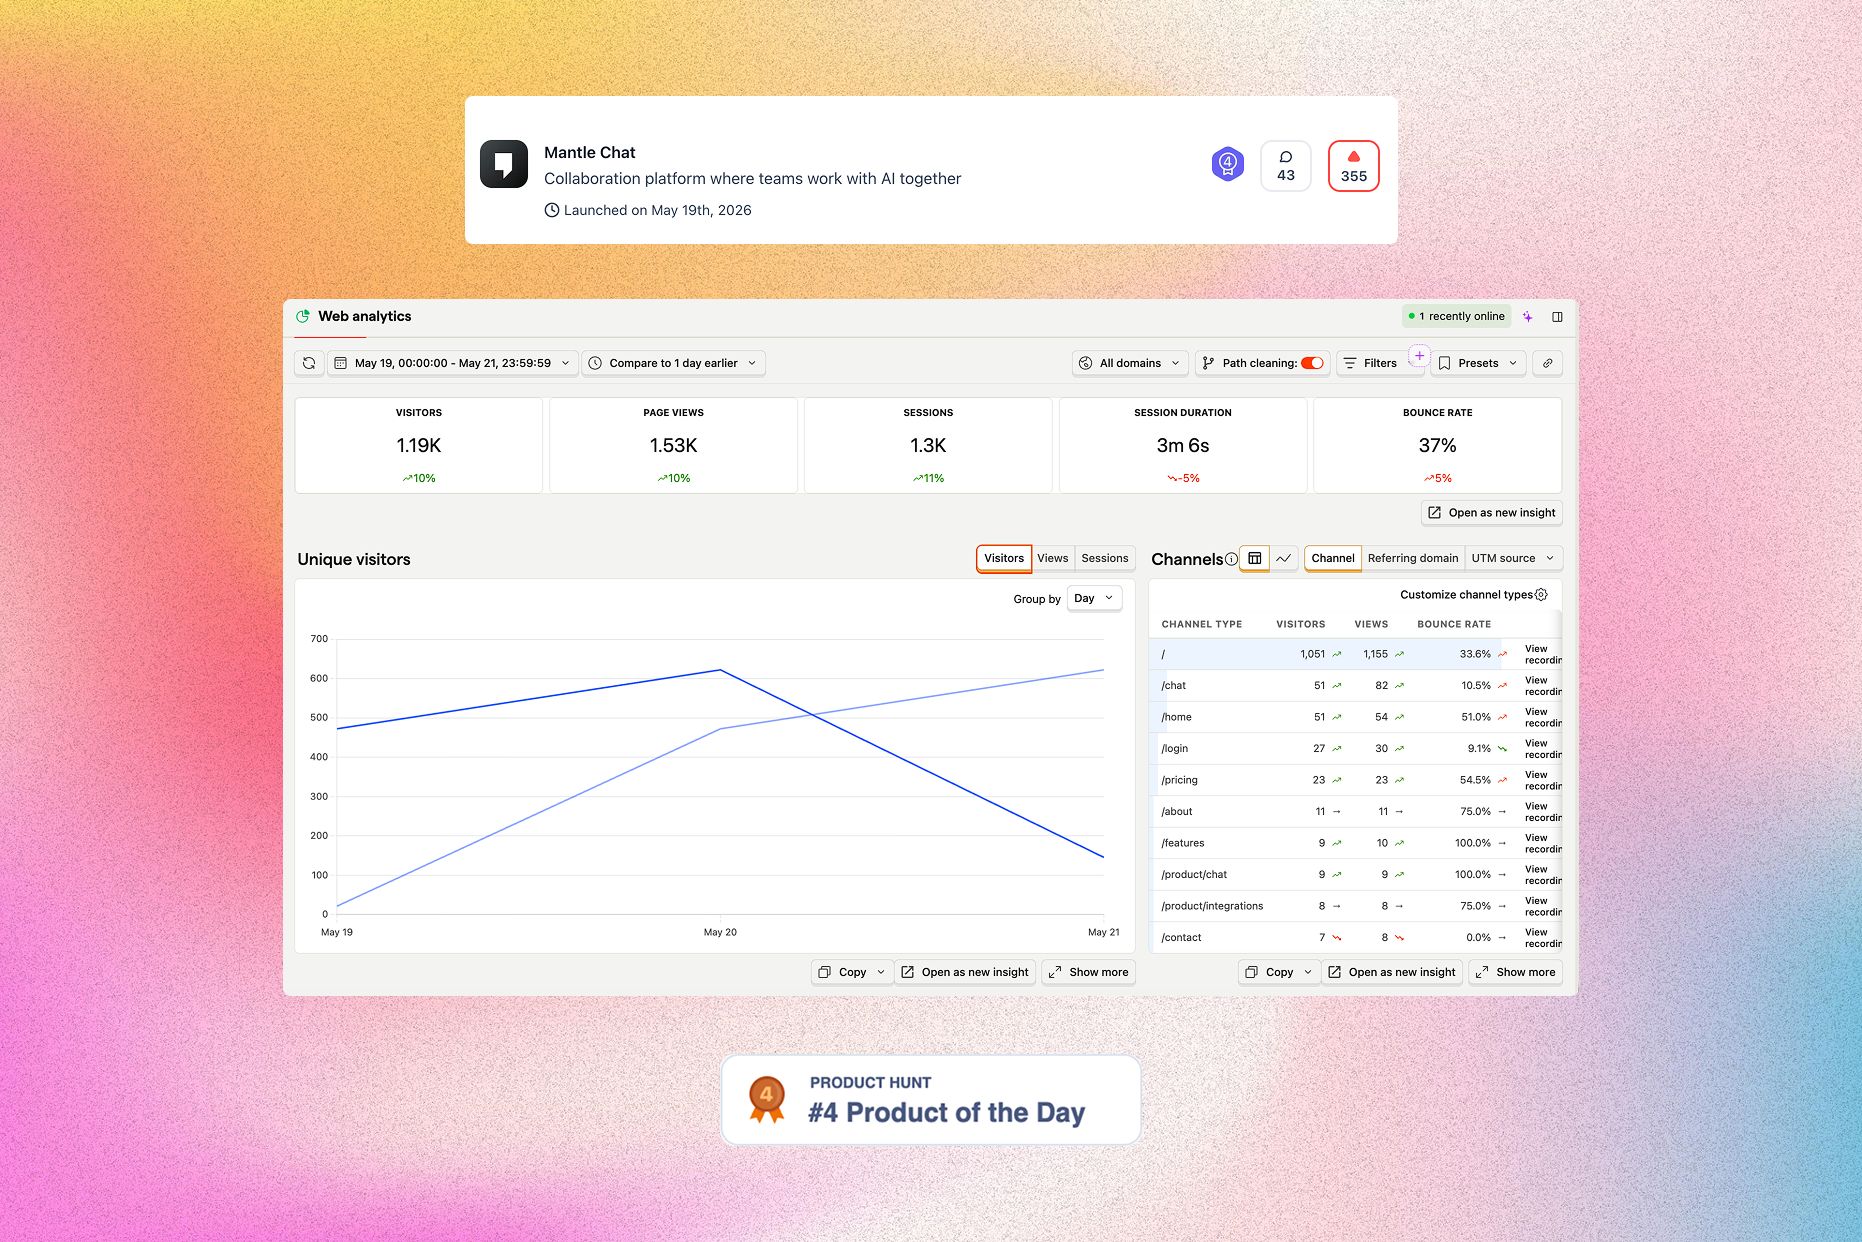Open the date range May 19 - May 21 dropdown
The width and height of the screenshot is (1862, 1242).
452,363
